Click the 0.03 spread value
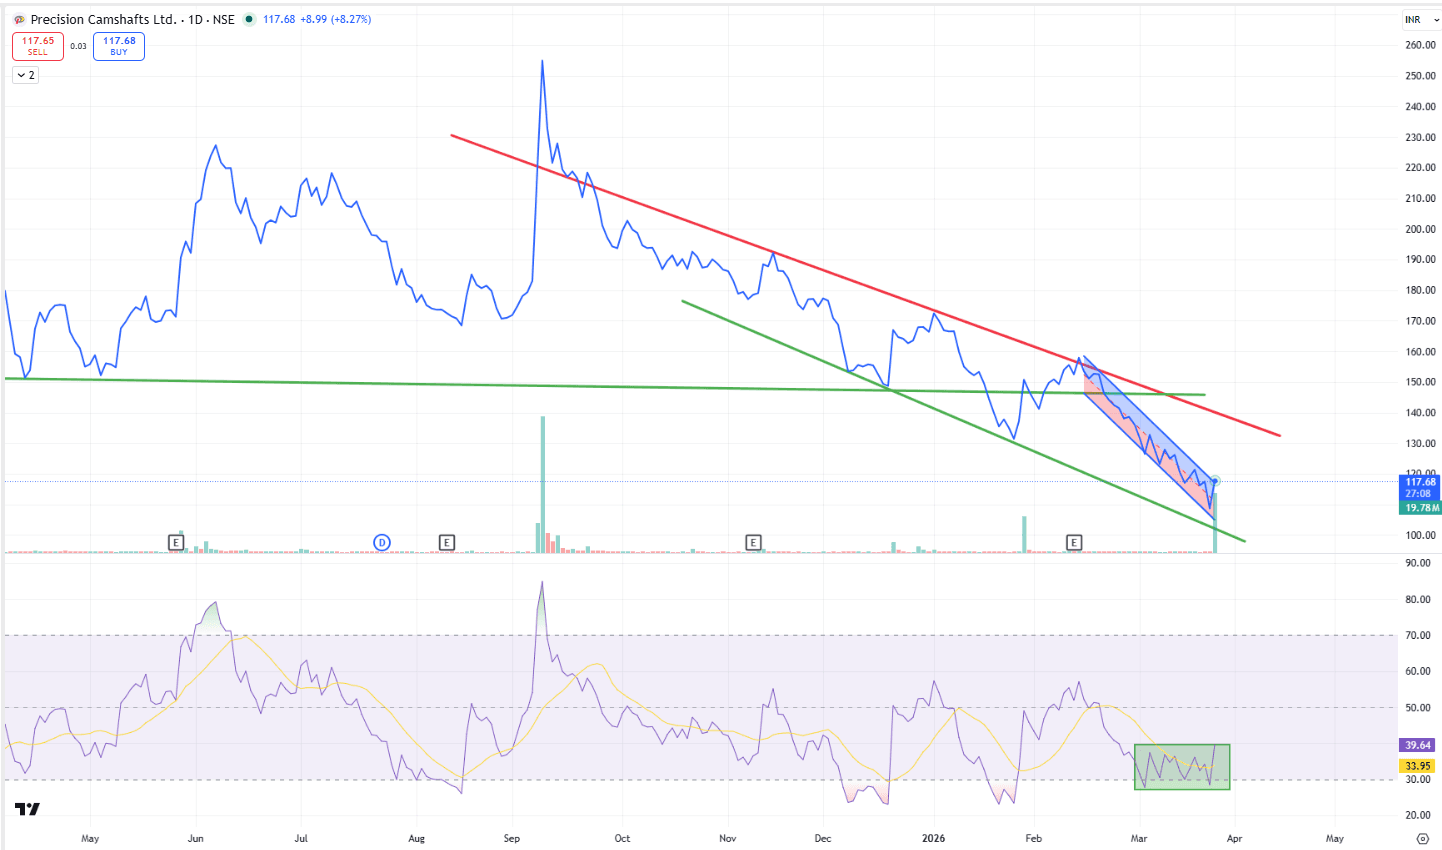 79,46
